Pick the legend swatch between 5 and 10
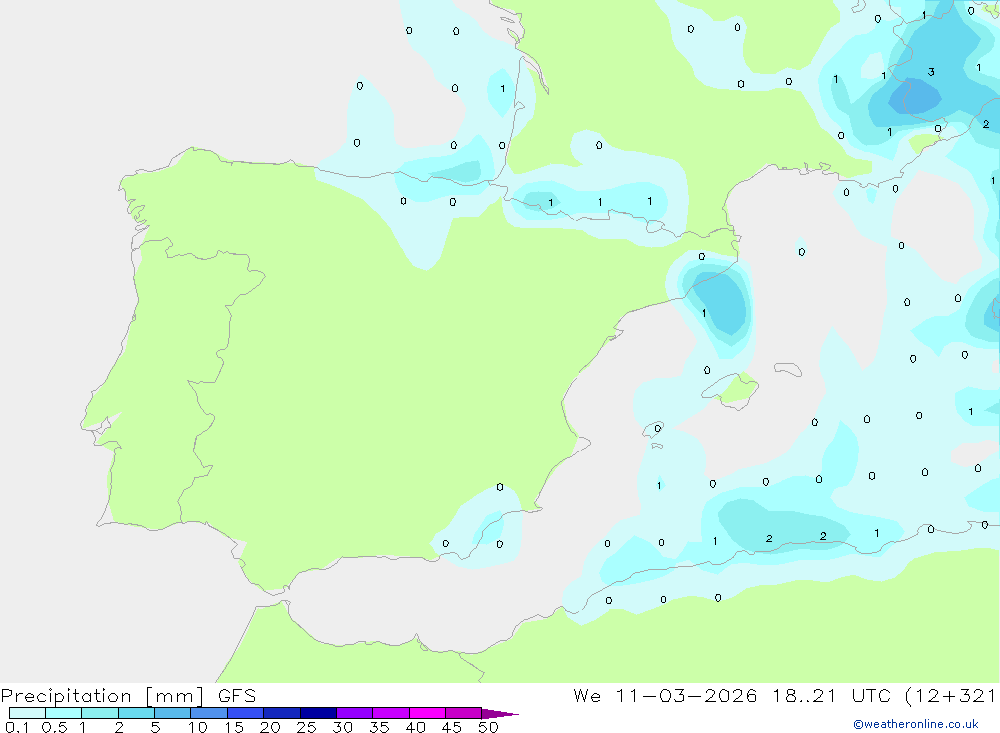 click(x=173, y=713)
